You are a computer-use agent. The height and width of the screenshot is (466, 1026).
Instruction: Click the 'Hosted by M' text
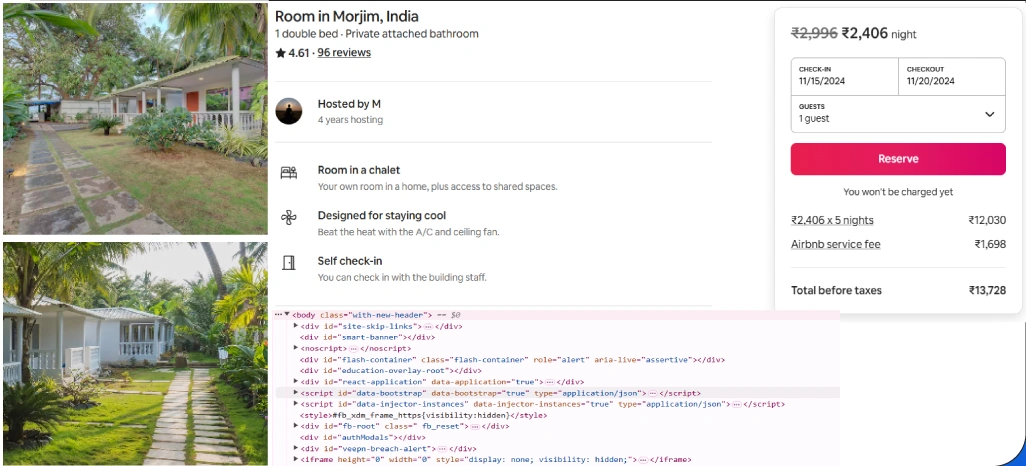[349, 104]
